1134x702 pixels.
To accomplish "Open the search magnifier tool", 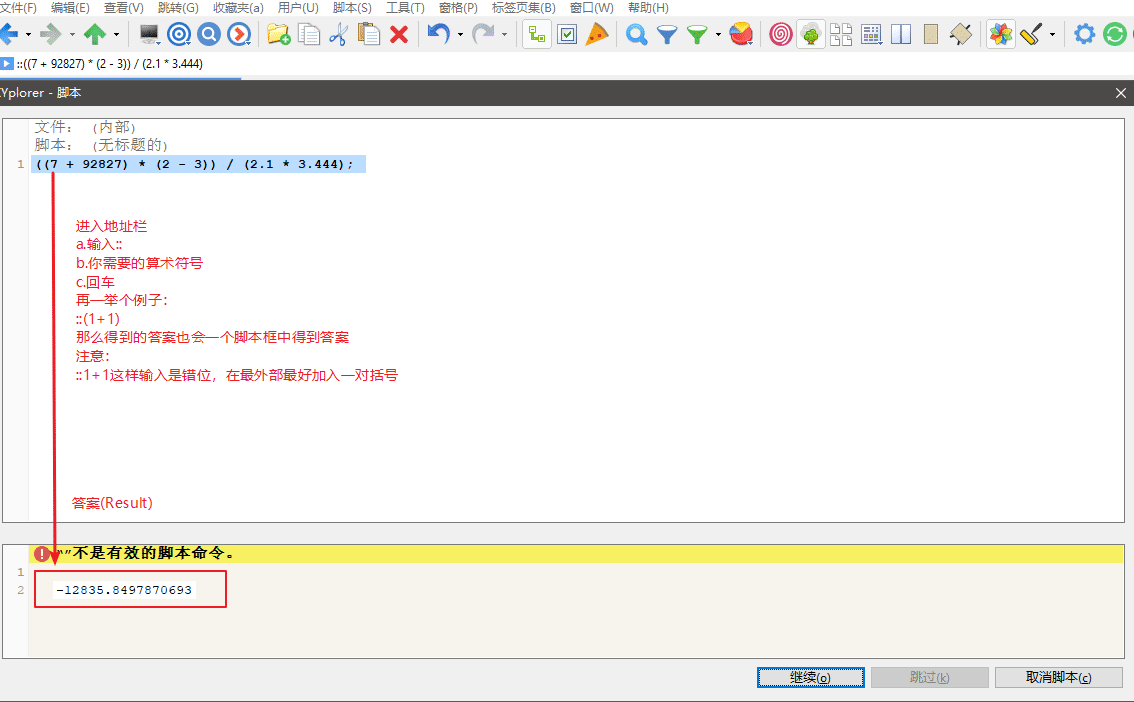I will tap(636, 34).
